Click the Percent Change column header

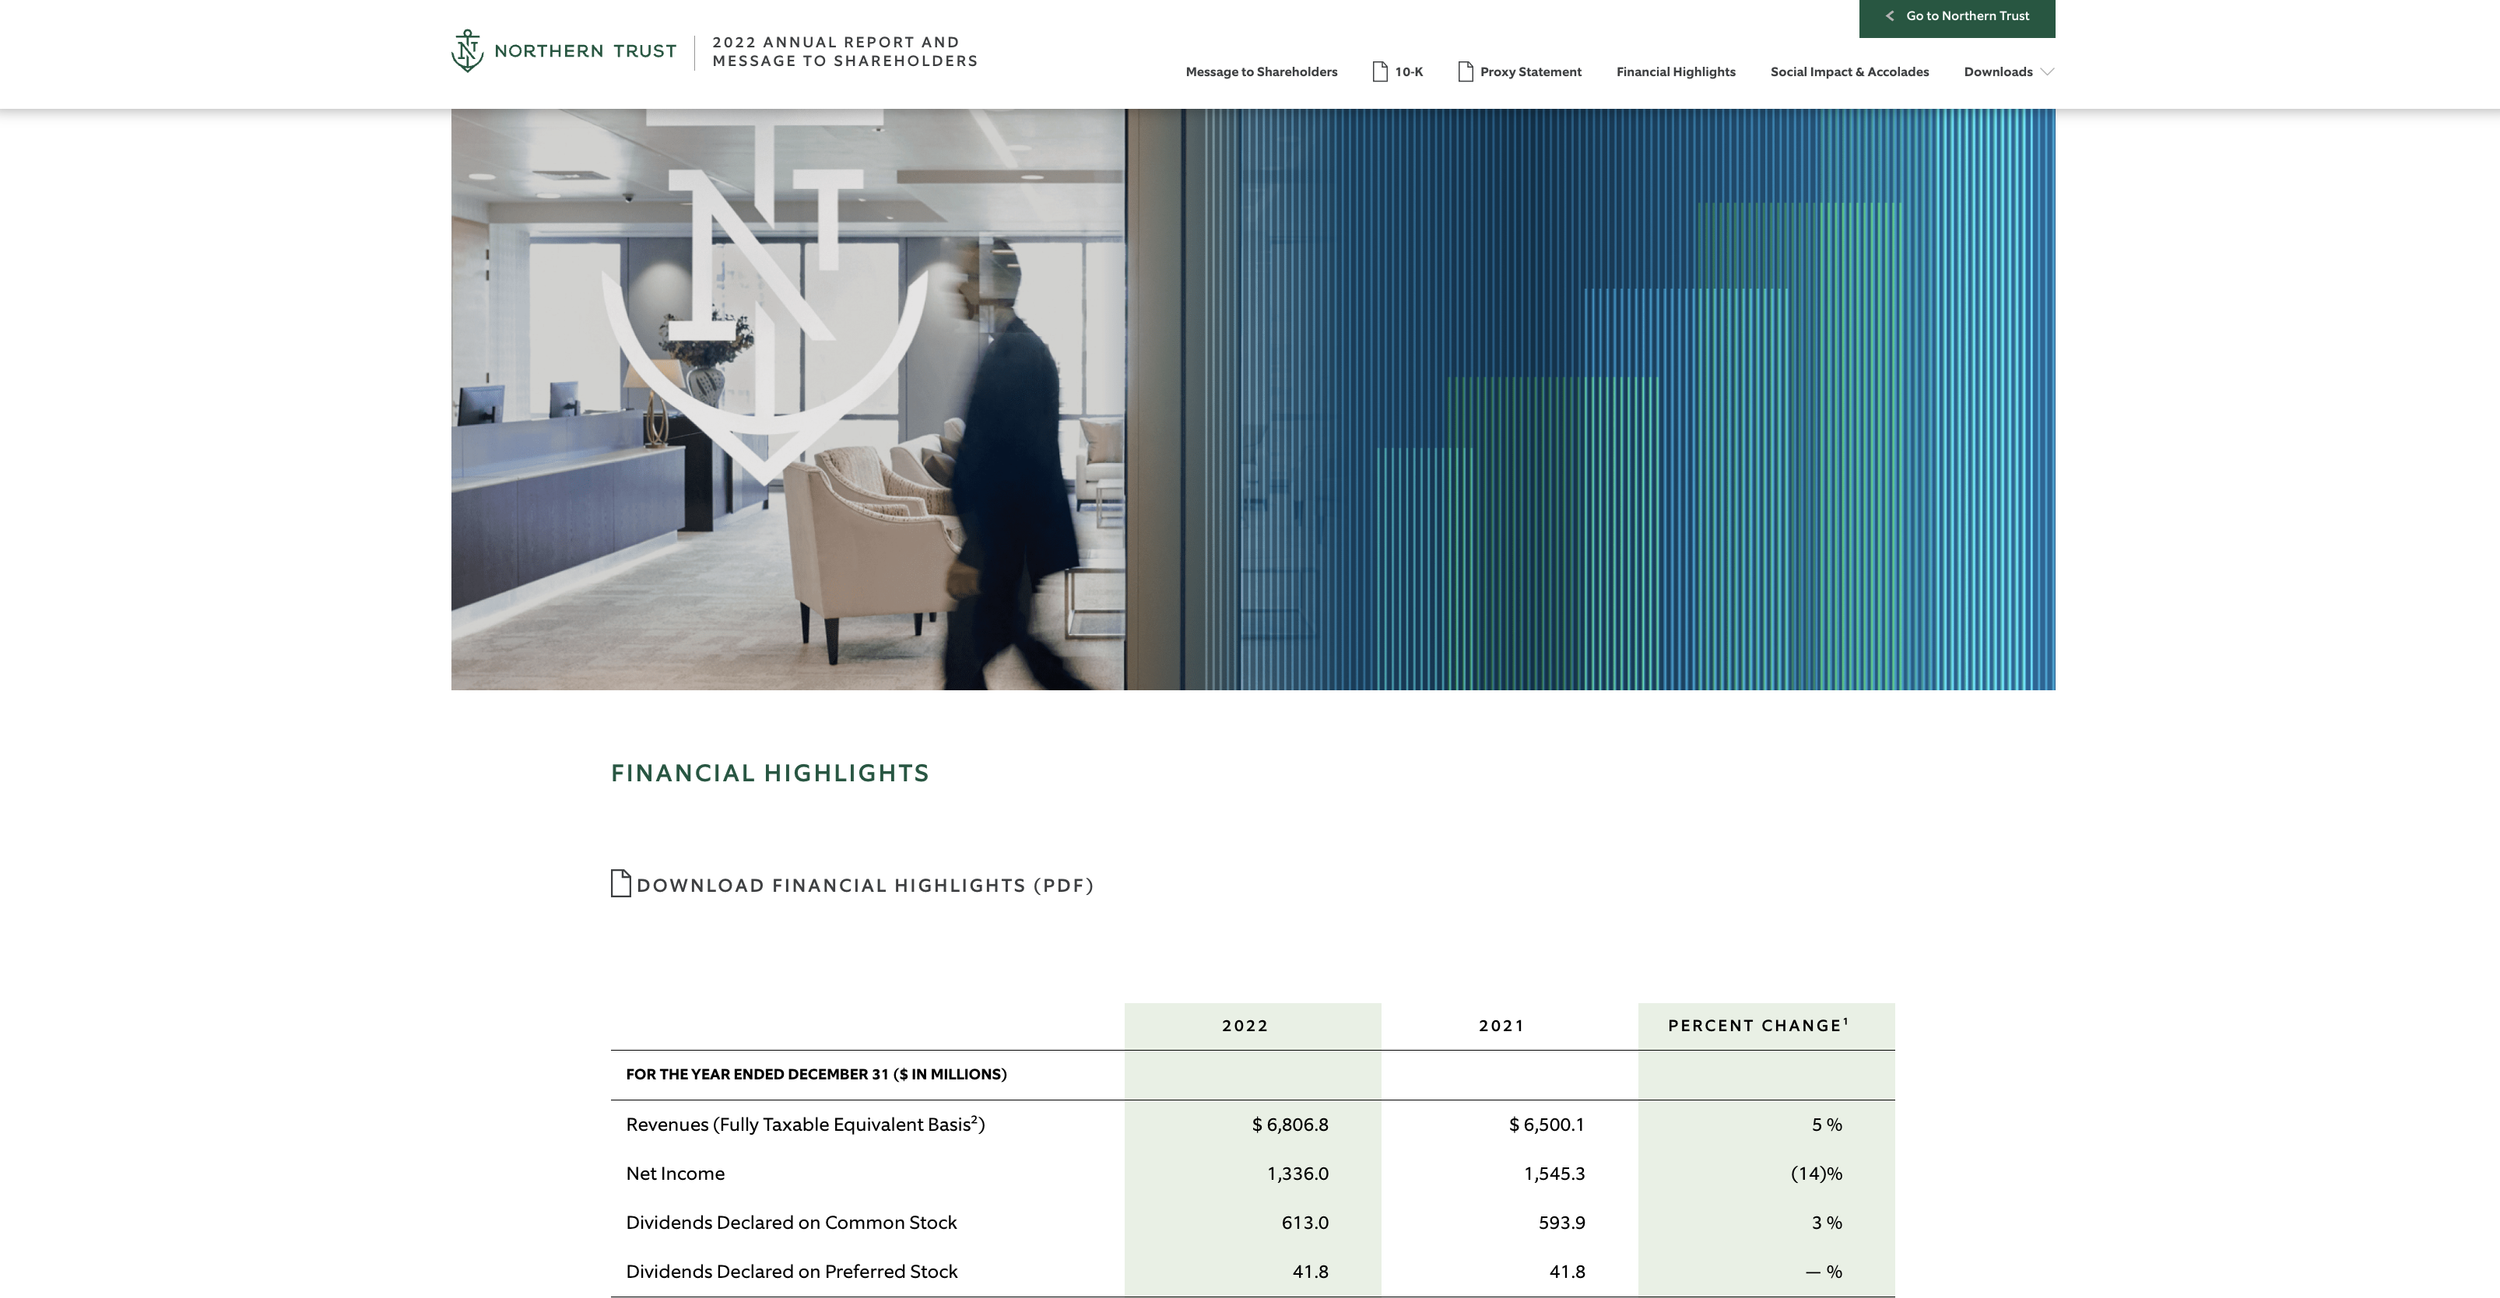point(1757,1026)
